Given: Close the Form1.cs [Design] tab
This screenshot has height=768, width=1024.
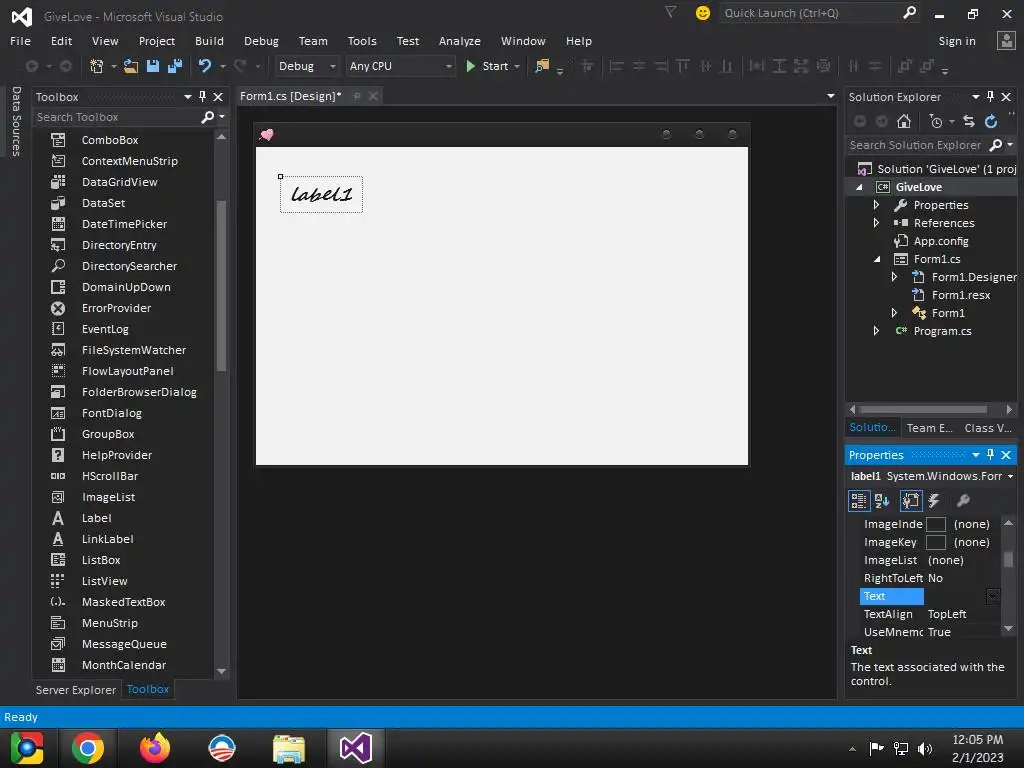Looking at the screenshot, I should 373,96.
